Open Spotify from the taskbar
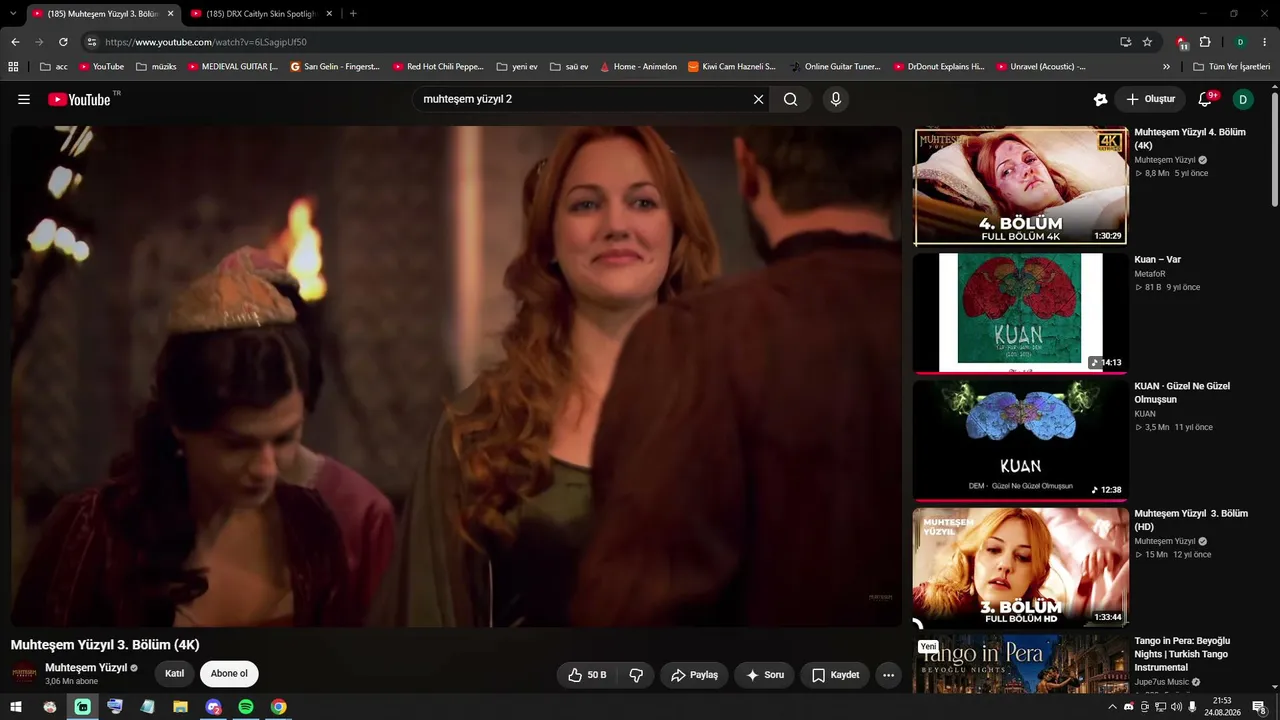 tap(246, 707)
